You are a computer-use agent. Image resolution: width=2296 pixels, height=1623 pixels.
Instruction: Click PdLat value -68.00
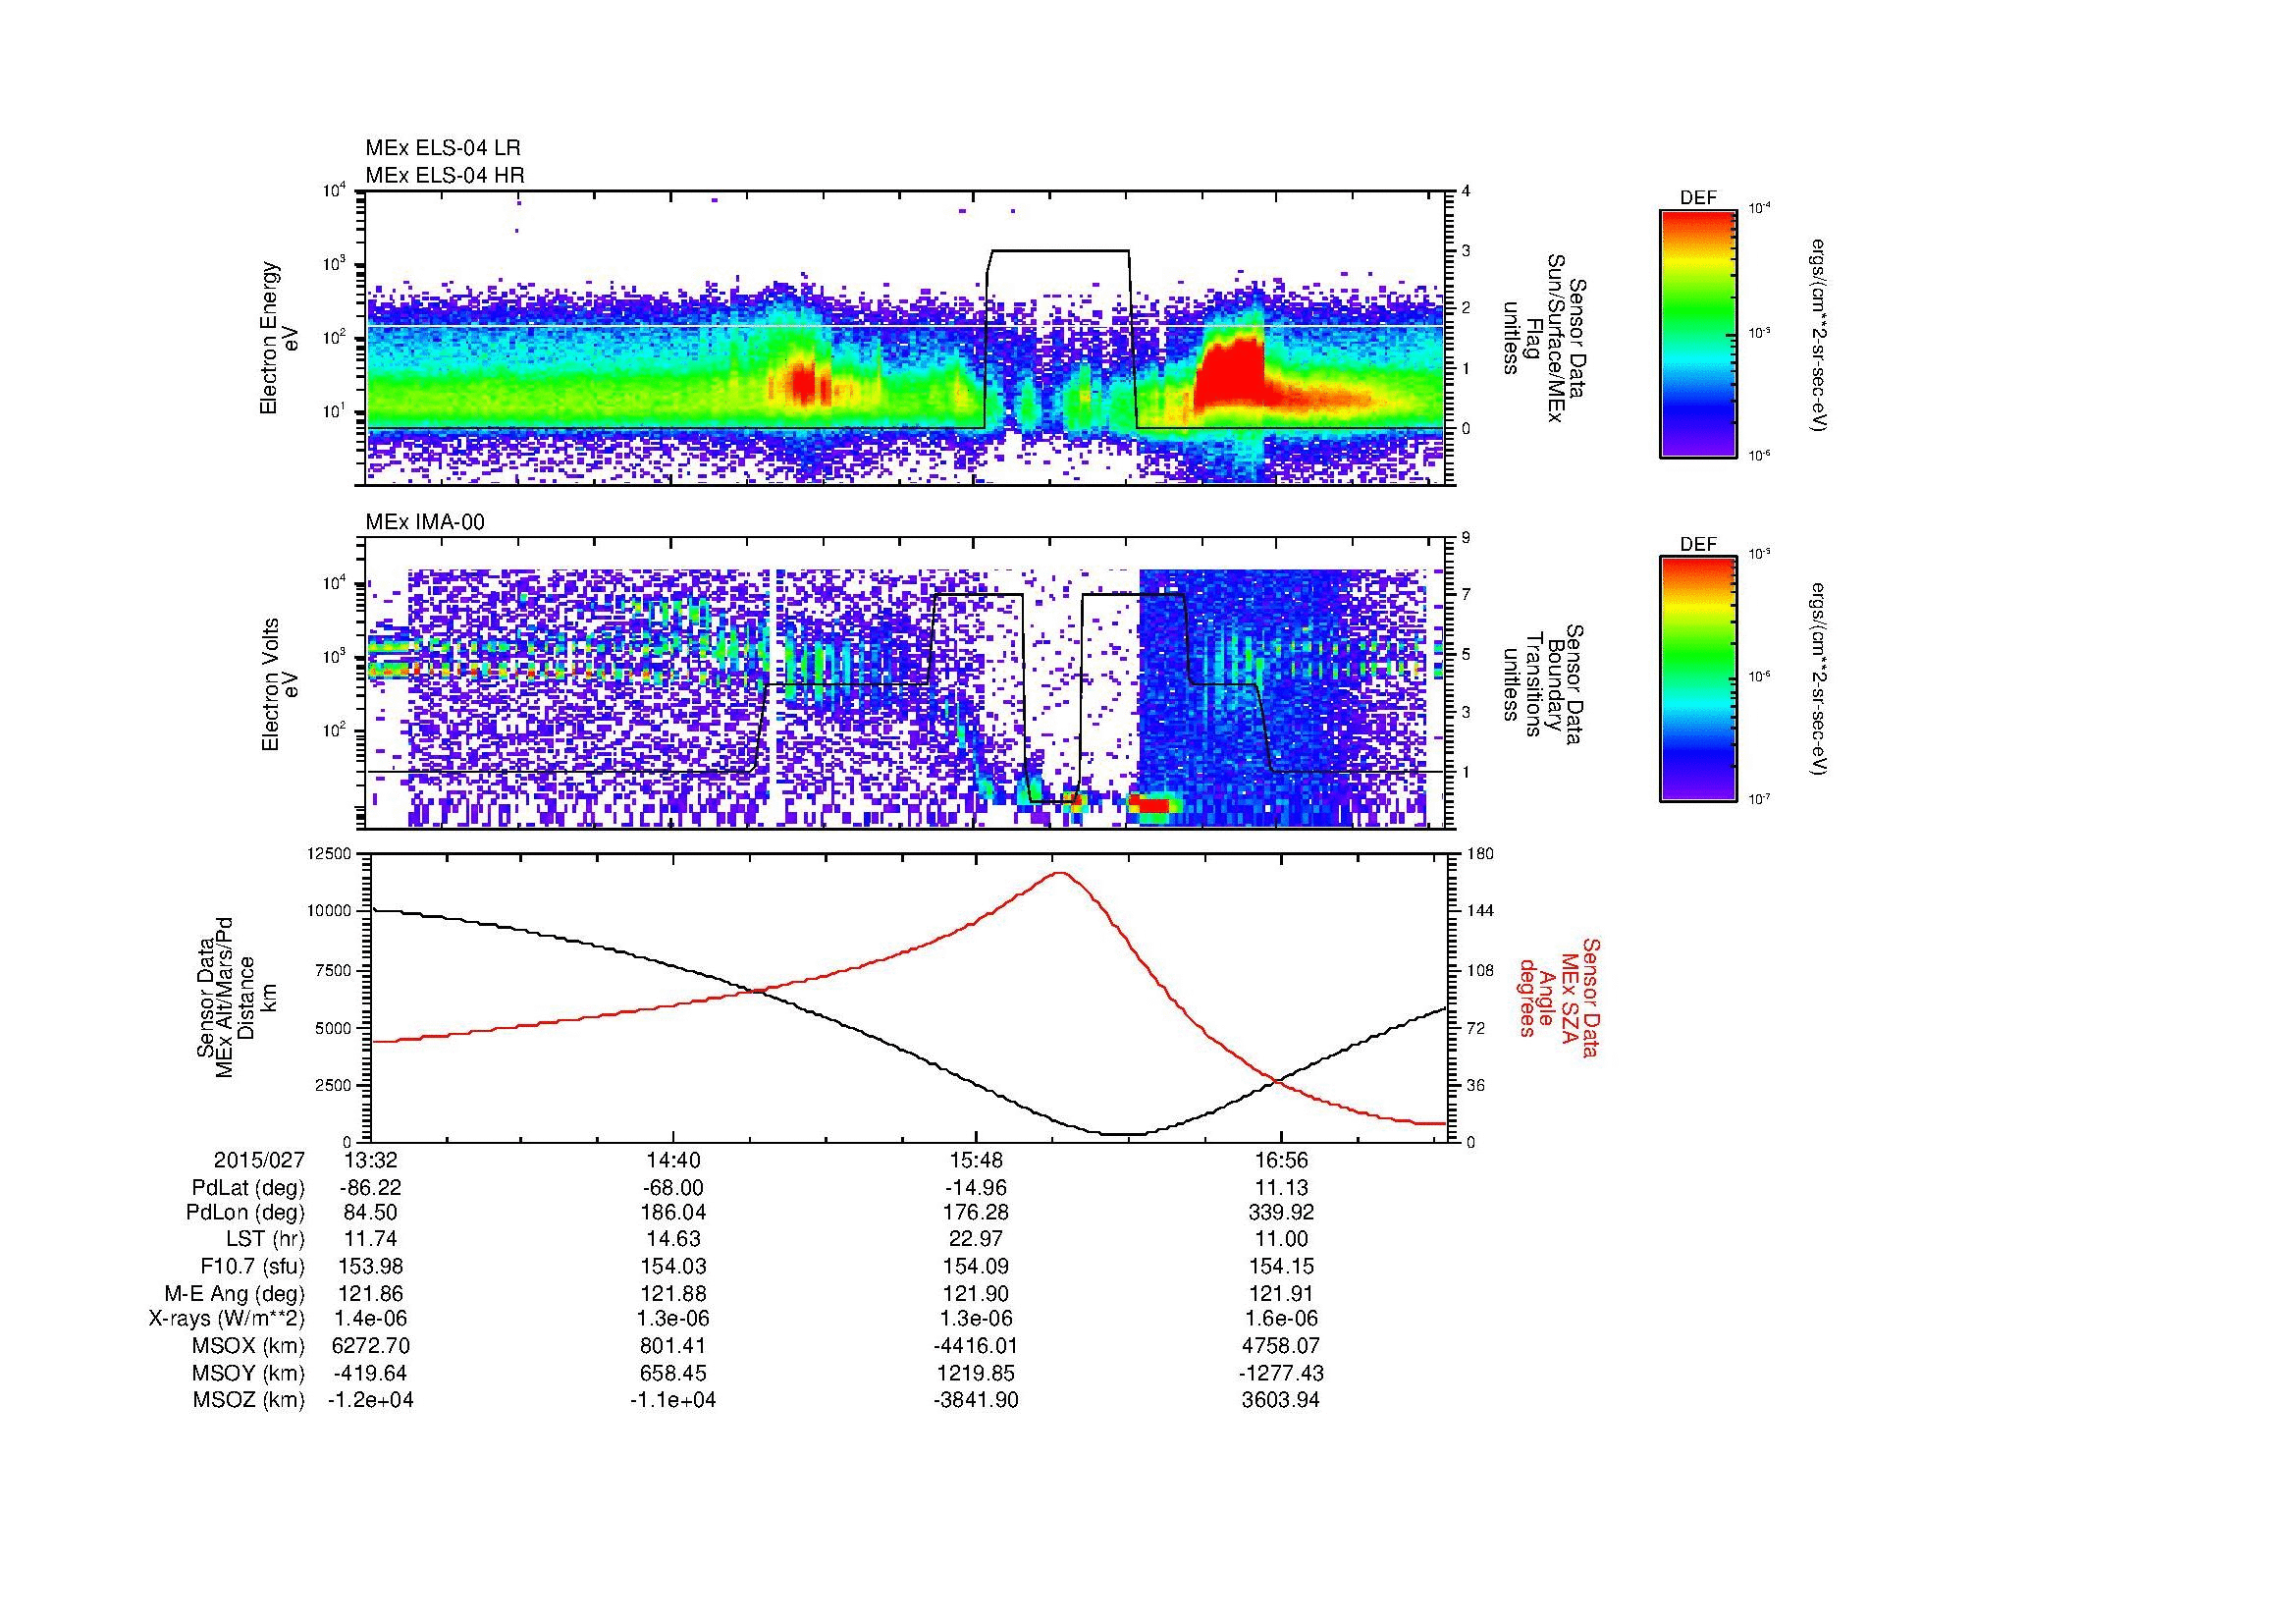click(x=674, y=1188)
